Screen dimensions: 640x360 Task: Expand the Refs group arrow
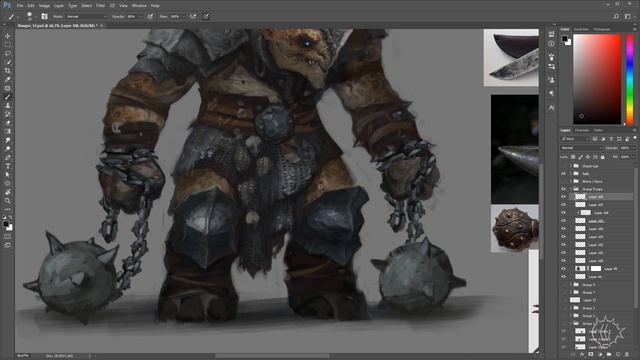coord(571,174)
